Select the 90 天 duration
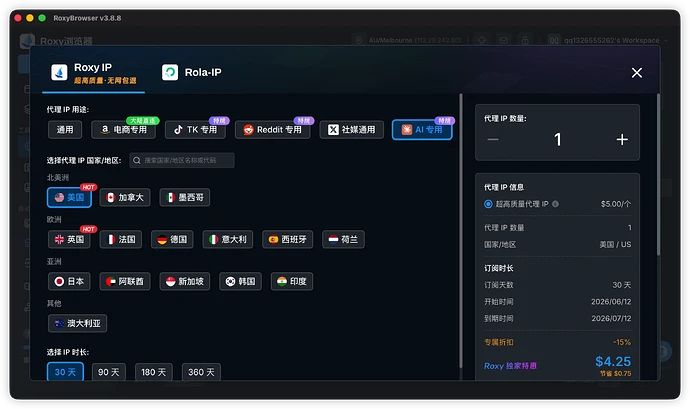This screenshot has width=690, height=409. pos(109,372)
